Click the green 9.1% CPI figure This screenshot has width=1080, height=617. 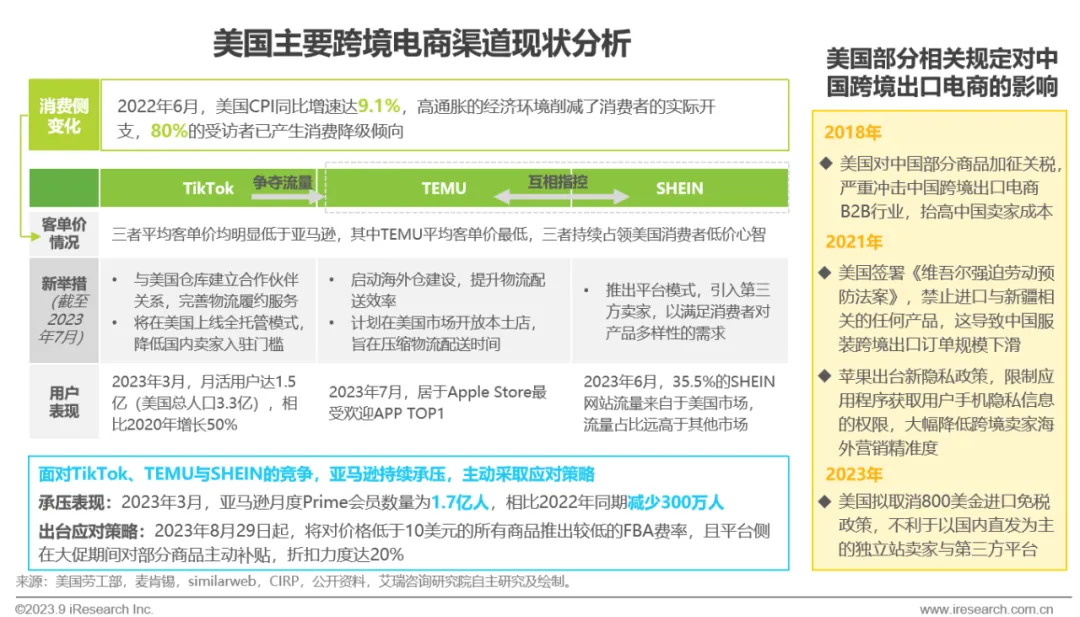pos(379,106)
